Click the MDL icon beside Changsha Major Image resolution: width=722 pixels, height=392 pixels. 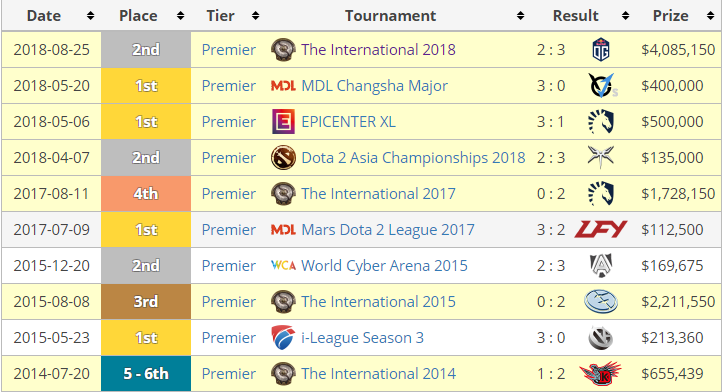[283, 86]
